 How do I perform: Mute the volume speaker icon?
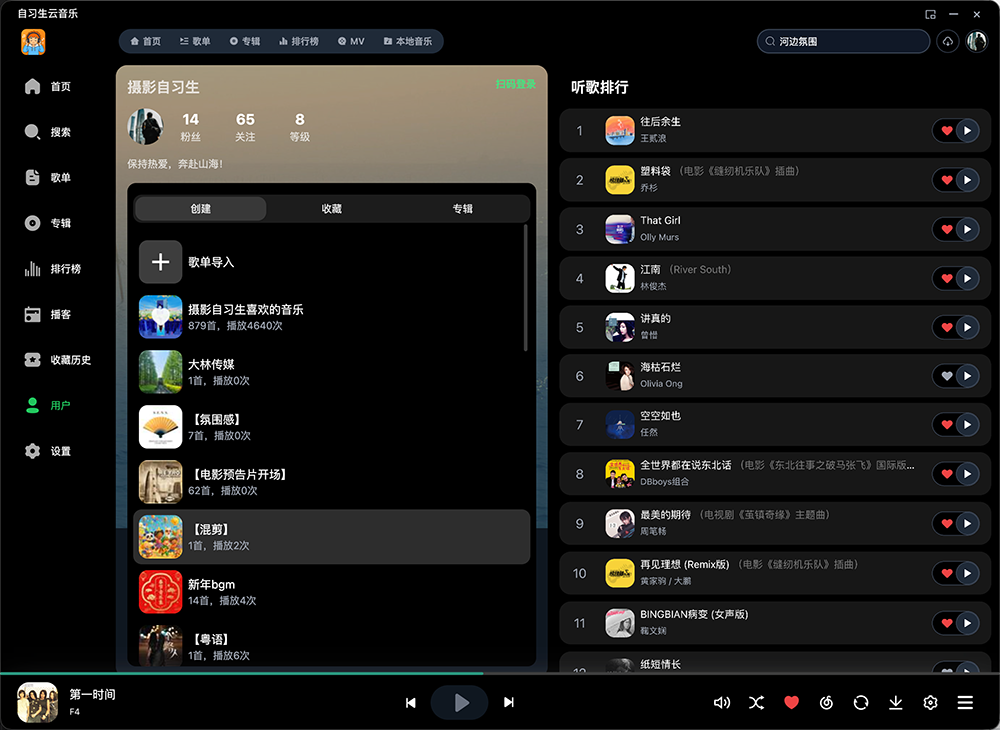pos(721,703)
